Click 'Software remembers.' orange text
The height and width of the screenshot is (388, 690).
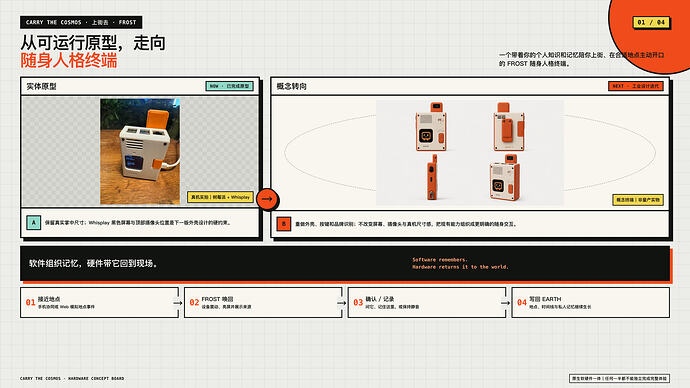[440, 260]
